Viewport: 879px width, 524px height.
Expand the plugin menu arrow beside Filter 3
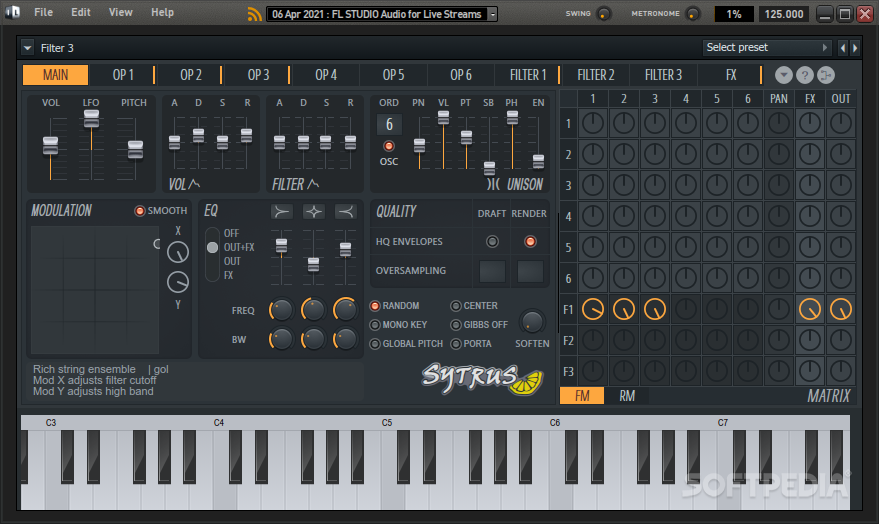click(27, 48)
